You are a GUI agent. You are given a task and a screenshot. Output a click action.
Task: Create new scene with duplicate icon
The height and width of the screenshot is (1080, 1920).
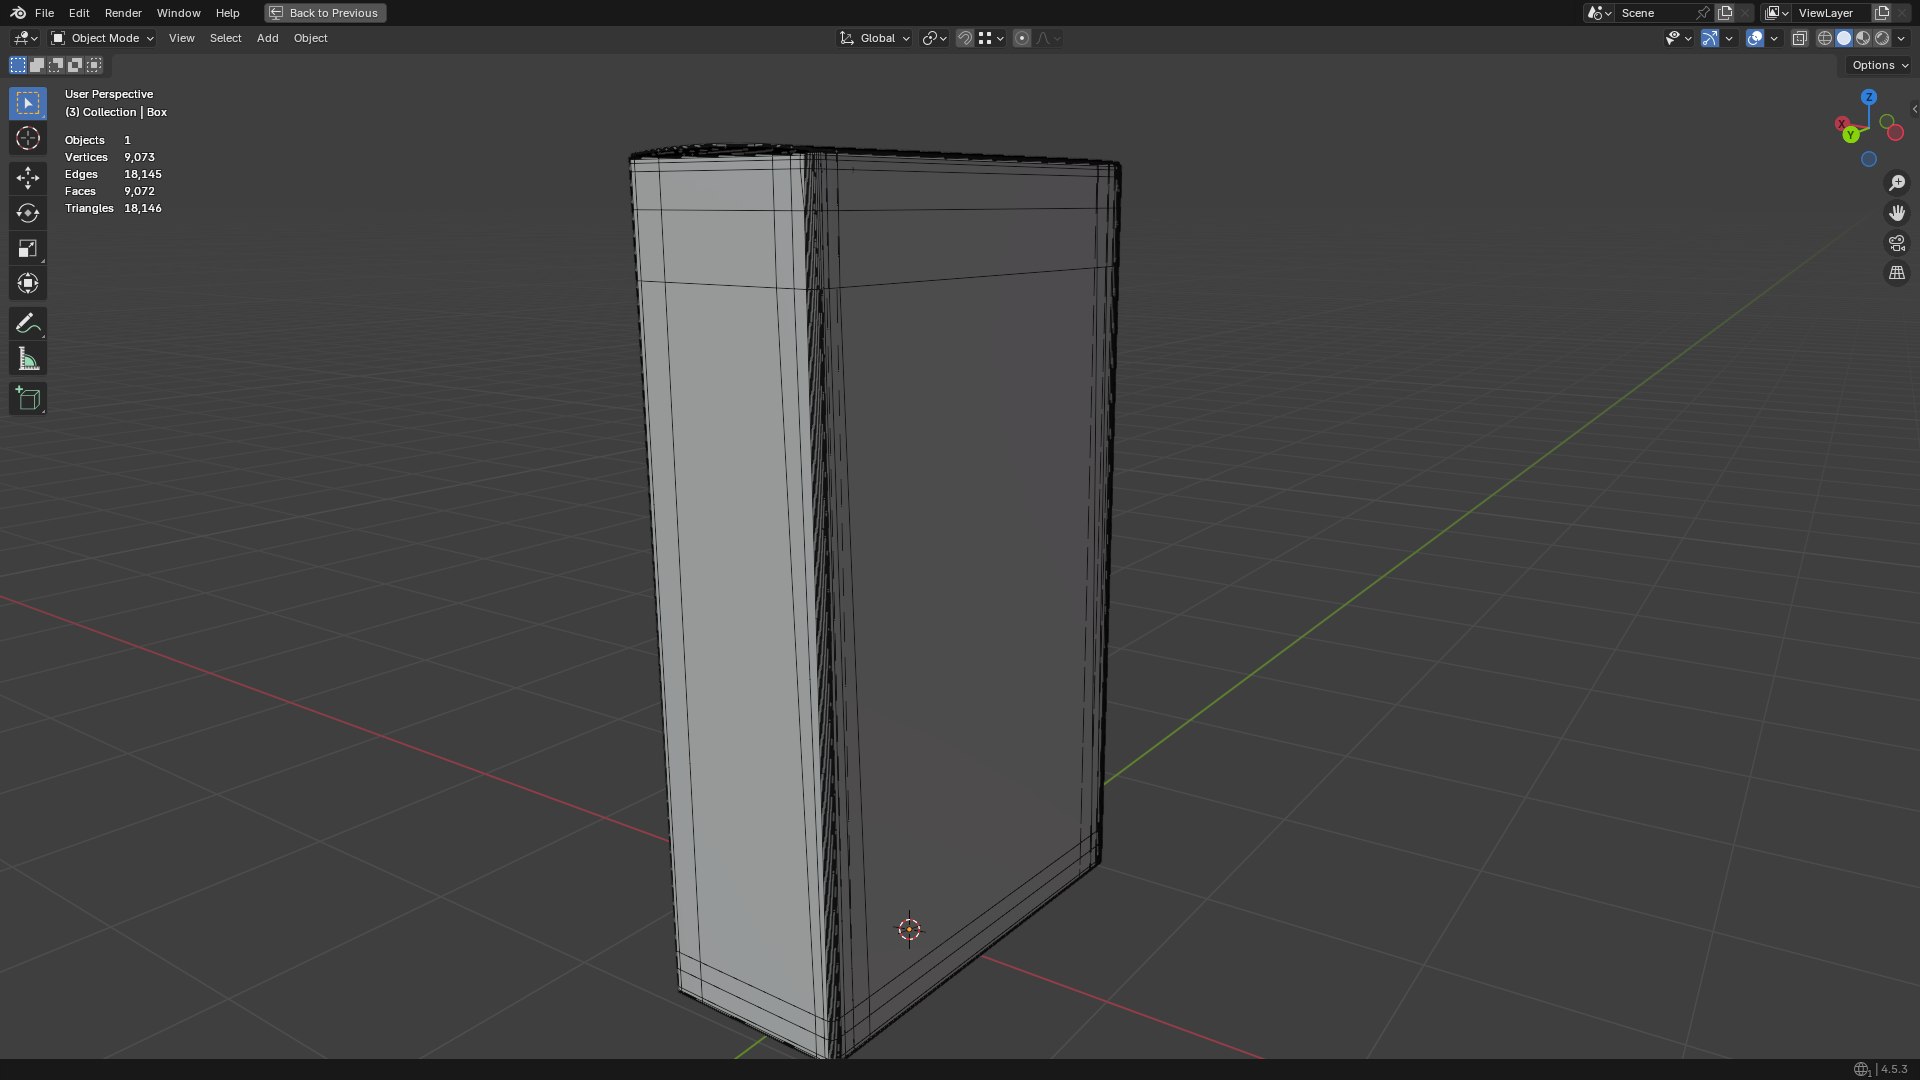click(1725, 13)
